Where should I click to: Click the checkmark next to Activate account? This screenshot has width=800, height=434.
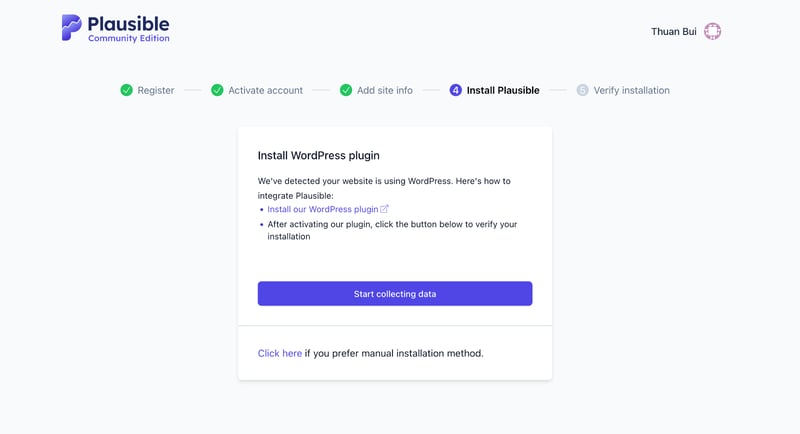[217, 90]
